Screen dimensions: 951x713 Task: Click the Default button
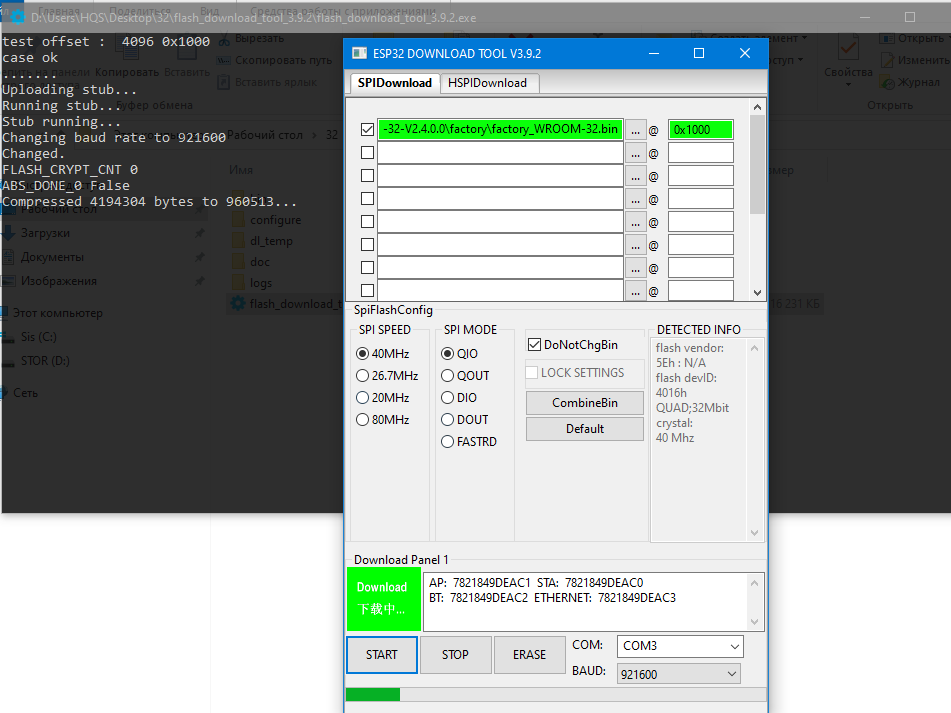click(585, 429)
